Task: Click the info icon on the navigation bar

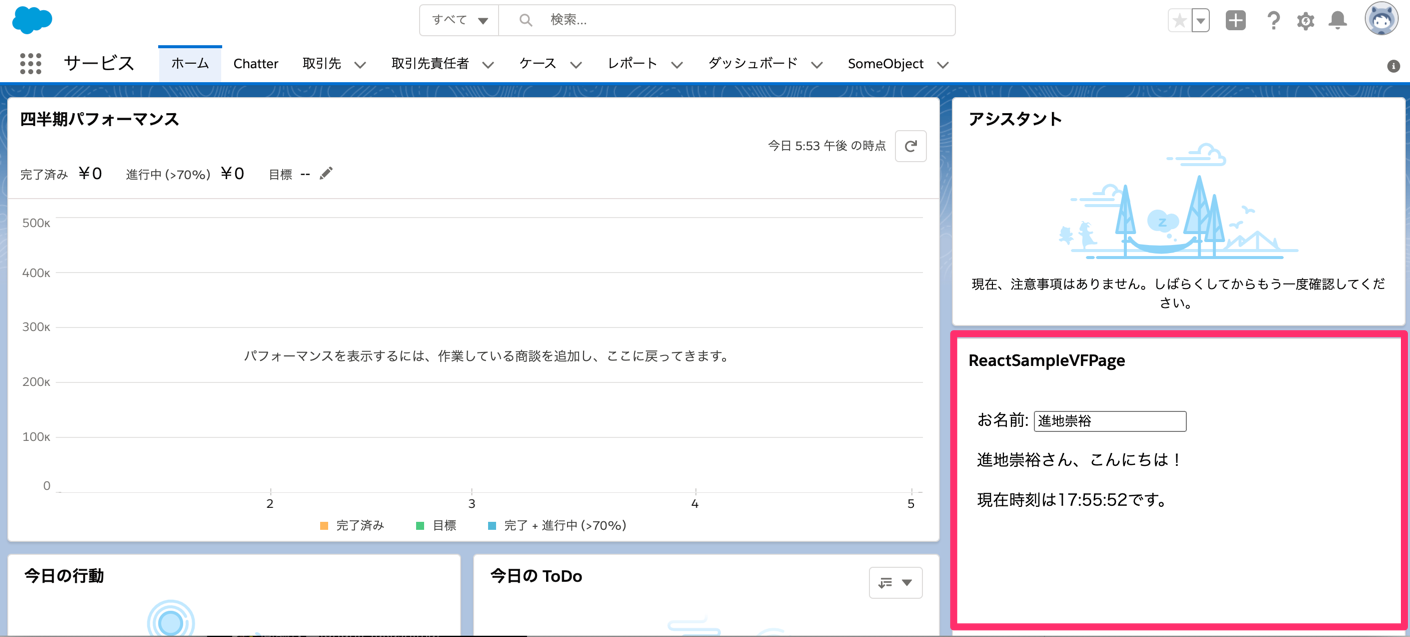Action: 1394,63
